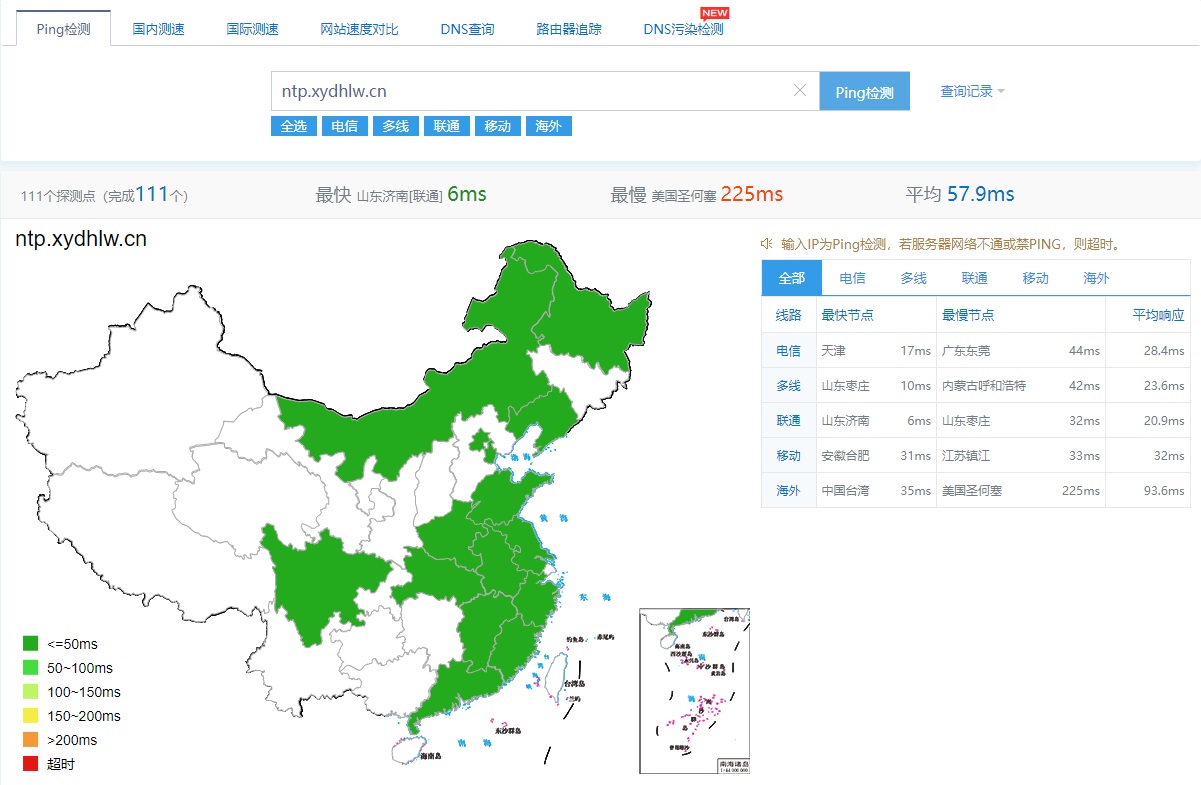Open the DNS污染检测 tab
This screenshot has height=785, width=1201.
pos(683,29)
